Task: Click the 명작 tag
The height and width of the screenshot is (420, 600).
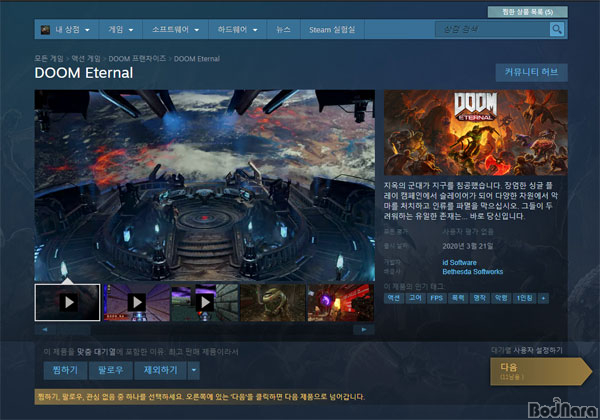Action: (x=479, y=298)
